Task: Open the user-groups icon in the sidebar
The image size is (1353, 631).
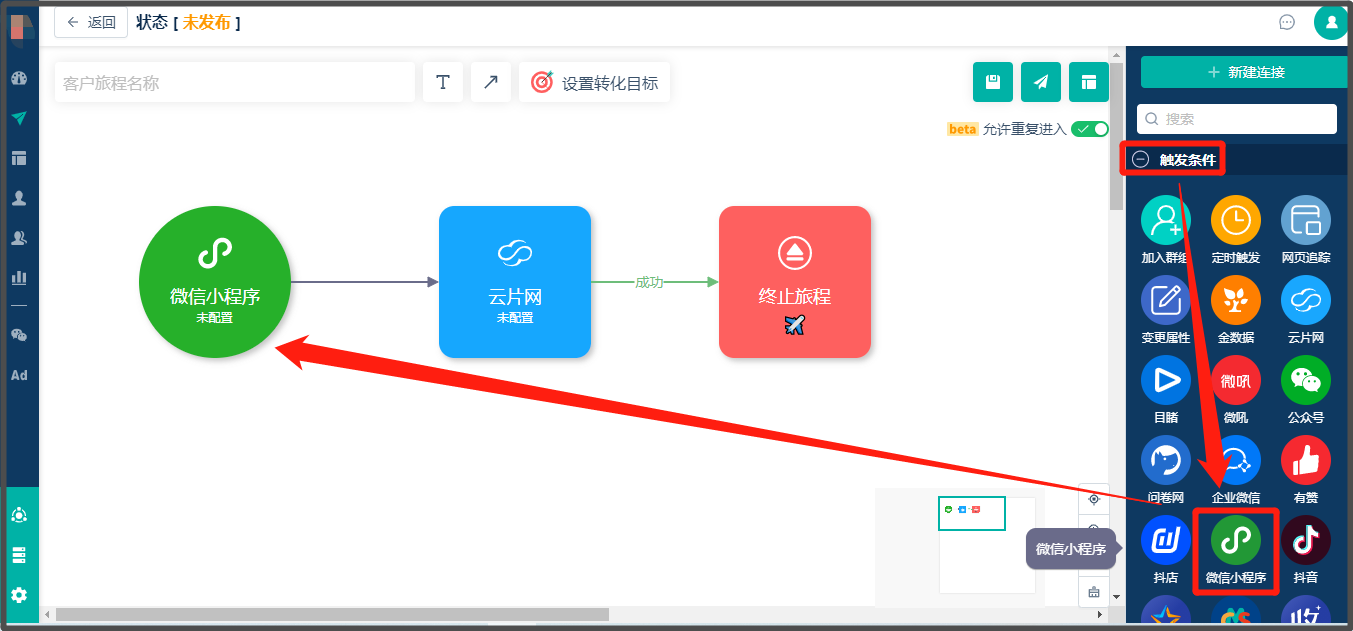Action: (19, 238)
